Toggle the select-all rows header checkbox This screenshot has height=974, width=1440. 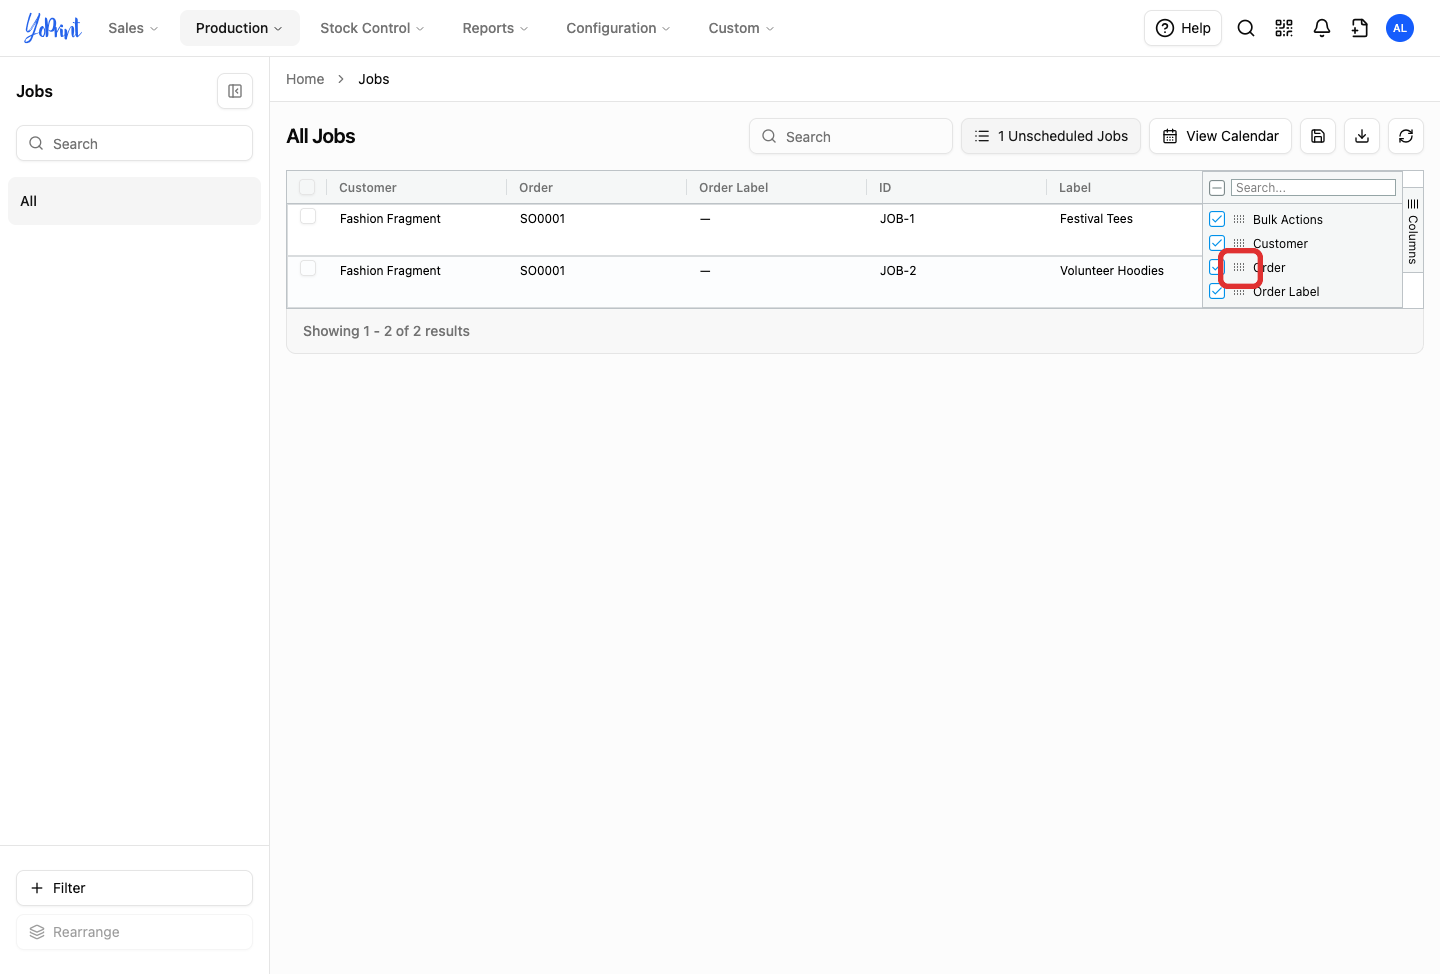pos(307,187)
